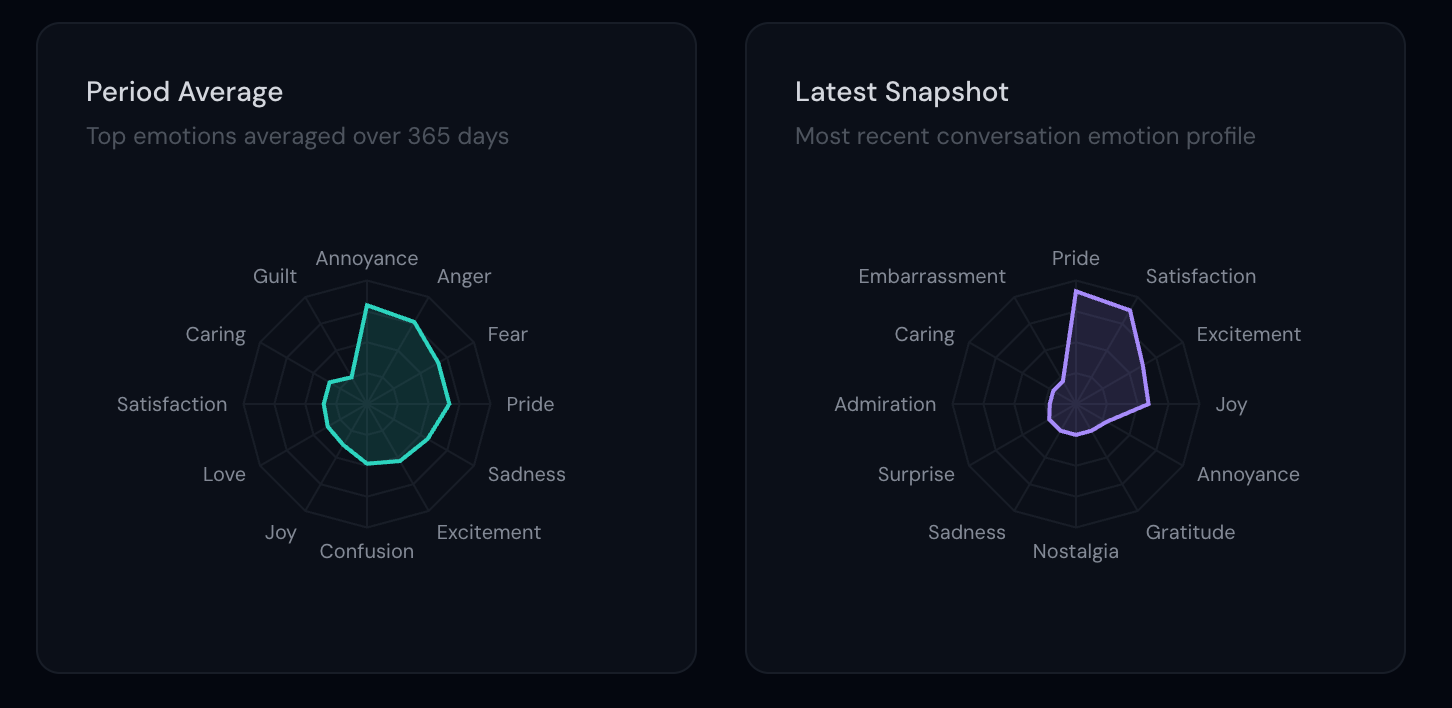Click the Latest Snapshot card title
The height and width of the screenshot is (708, 1452).
tap(901, 92)
